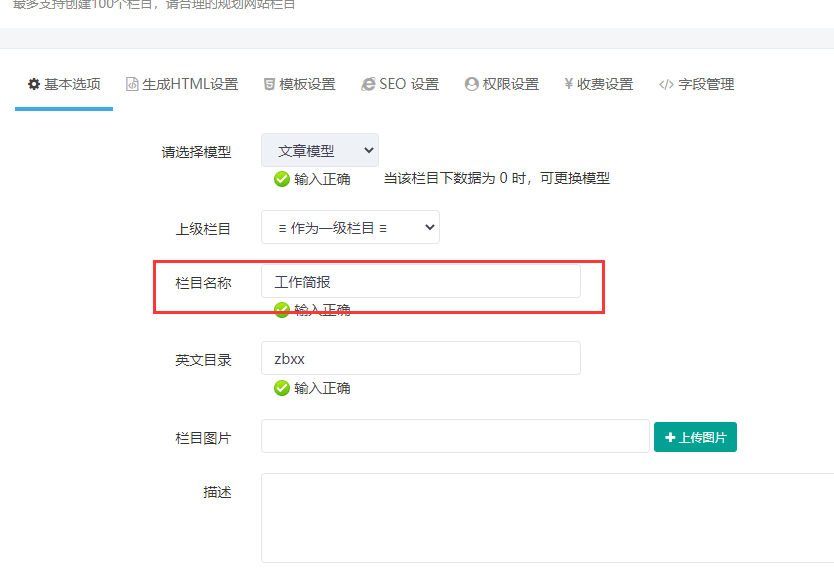This screenshot has height=575, width=834.
Task: Click the 英文目录 label
Action: [x=203, y=361]
